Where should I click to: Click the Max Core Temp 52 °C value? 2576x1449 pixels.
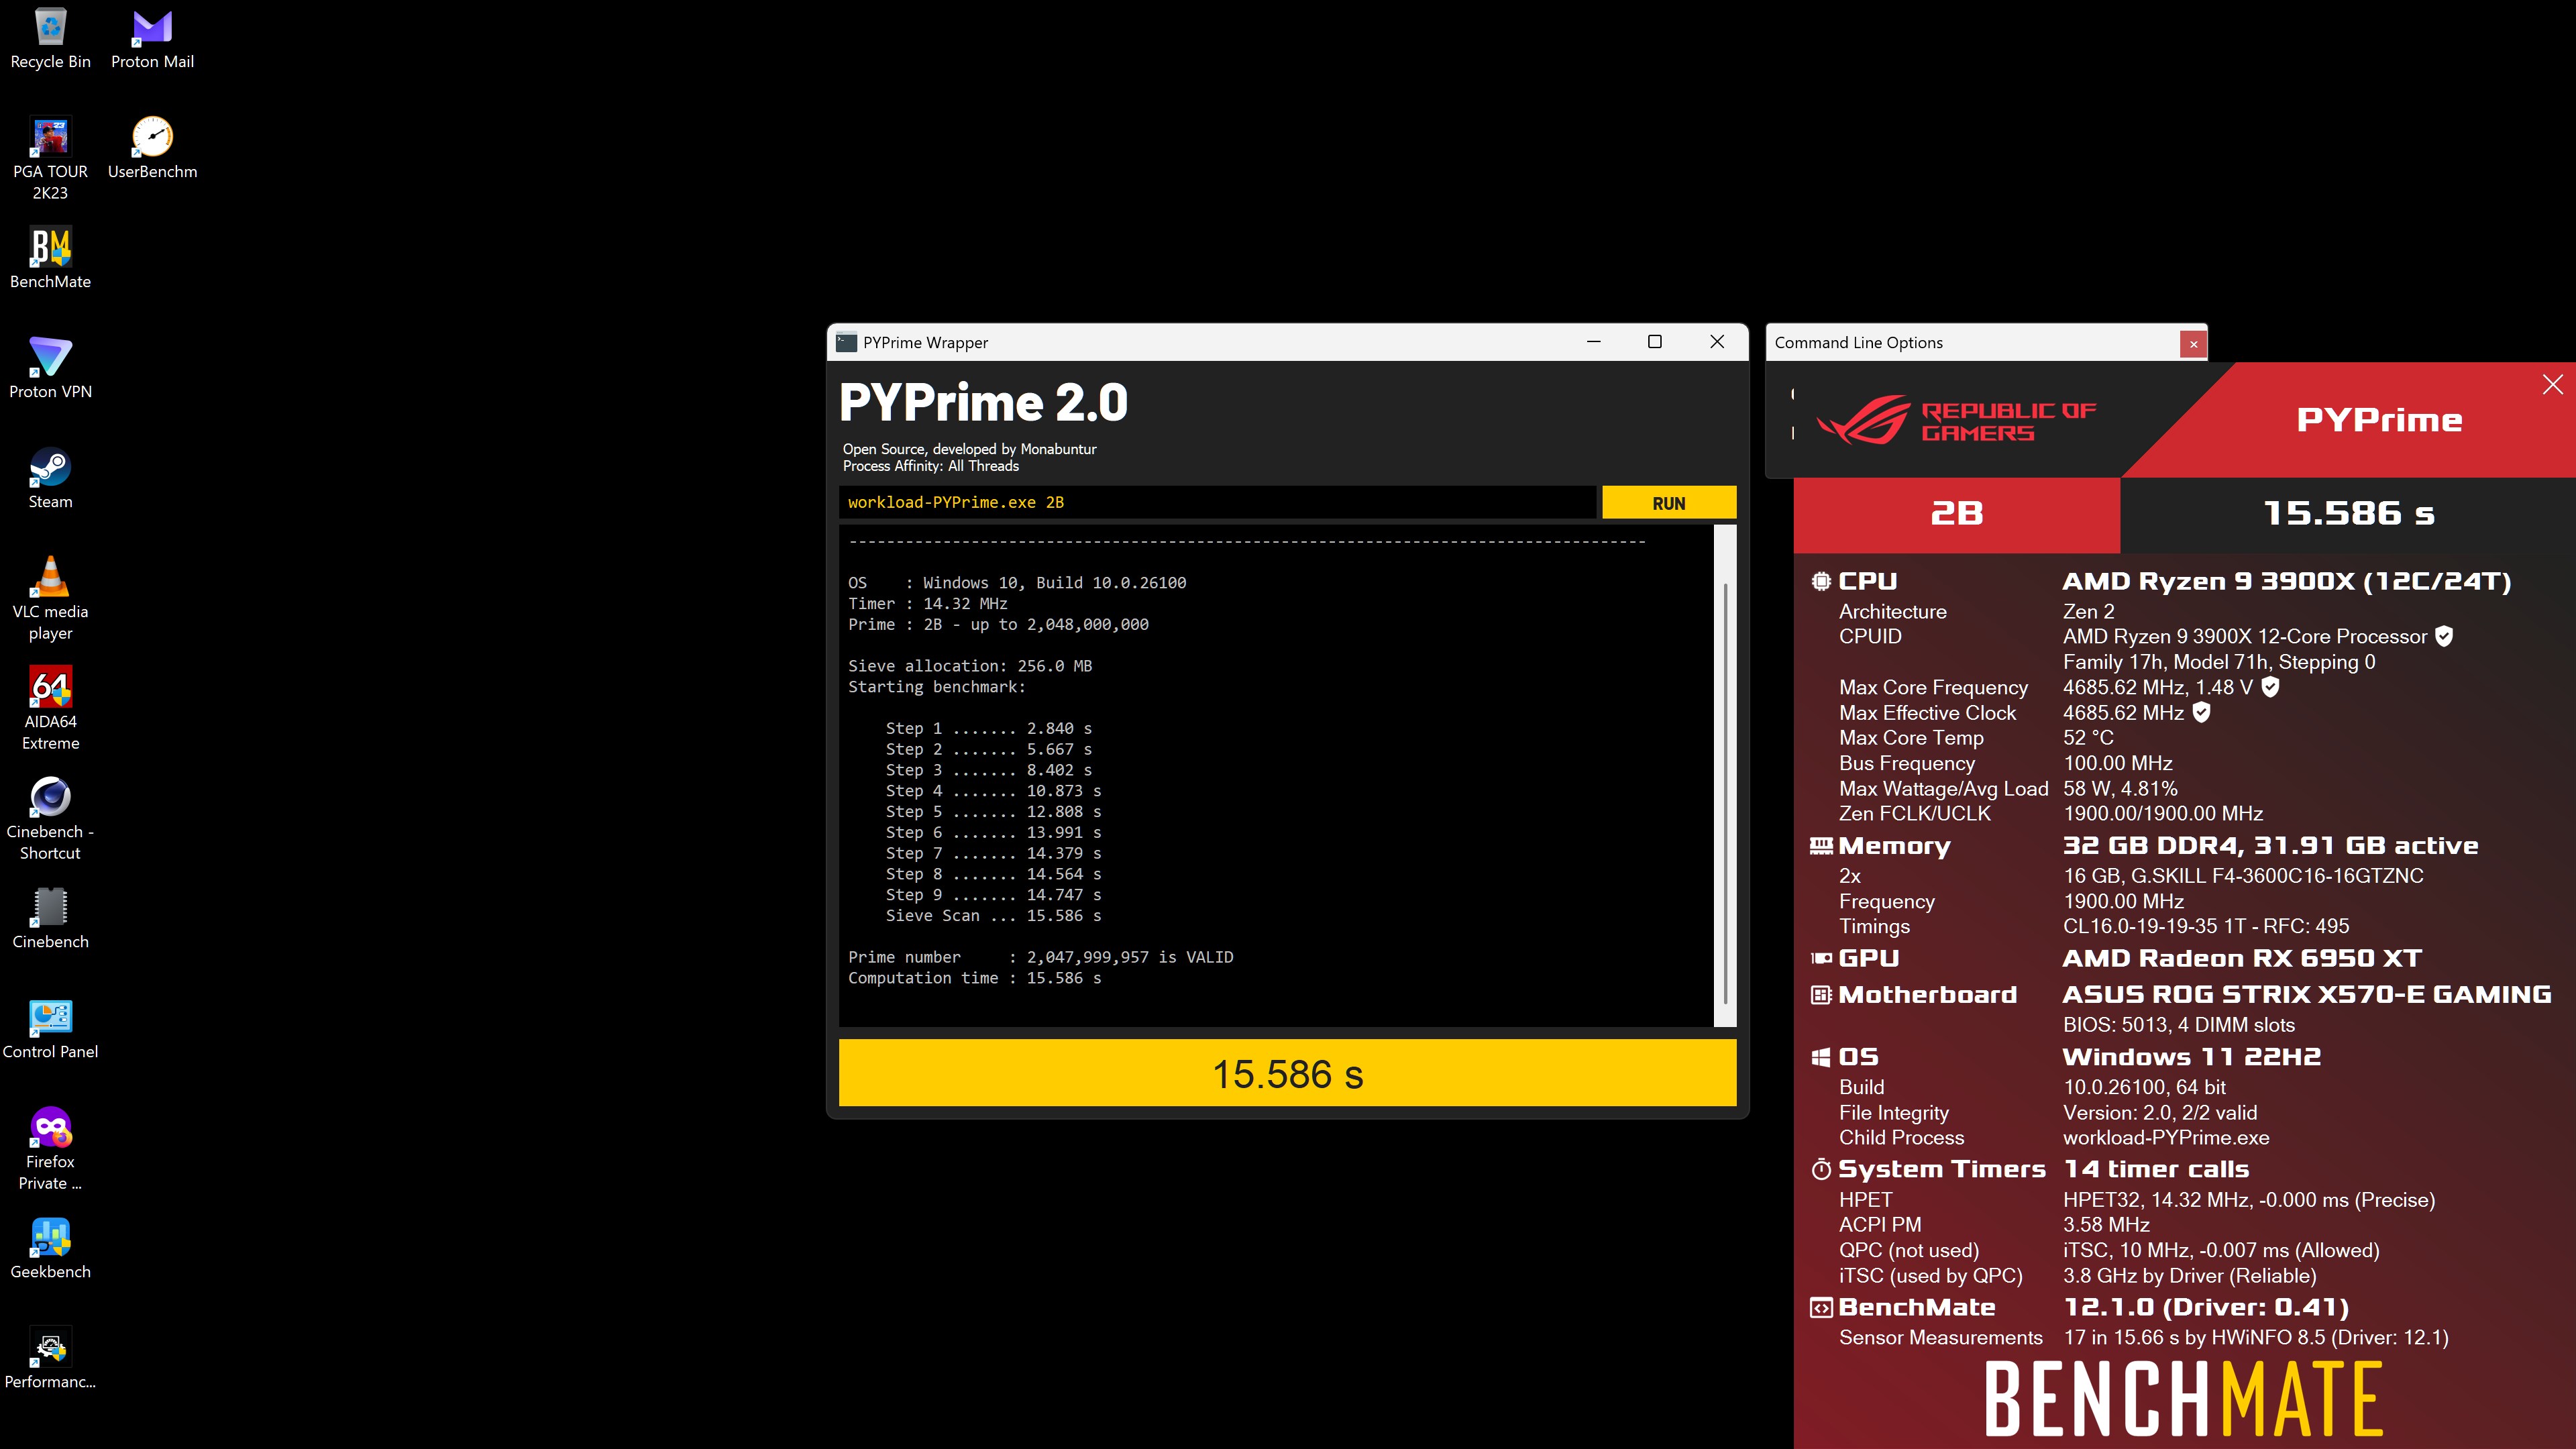(2088, 738)
